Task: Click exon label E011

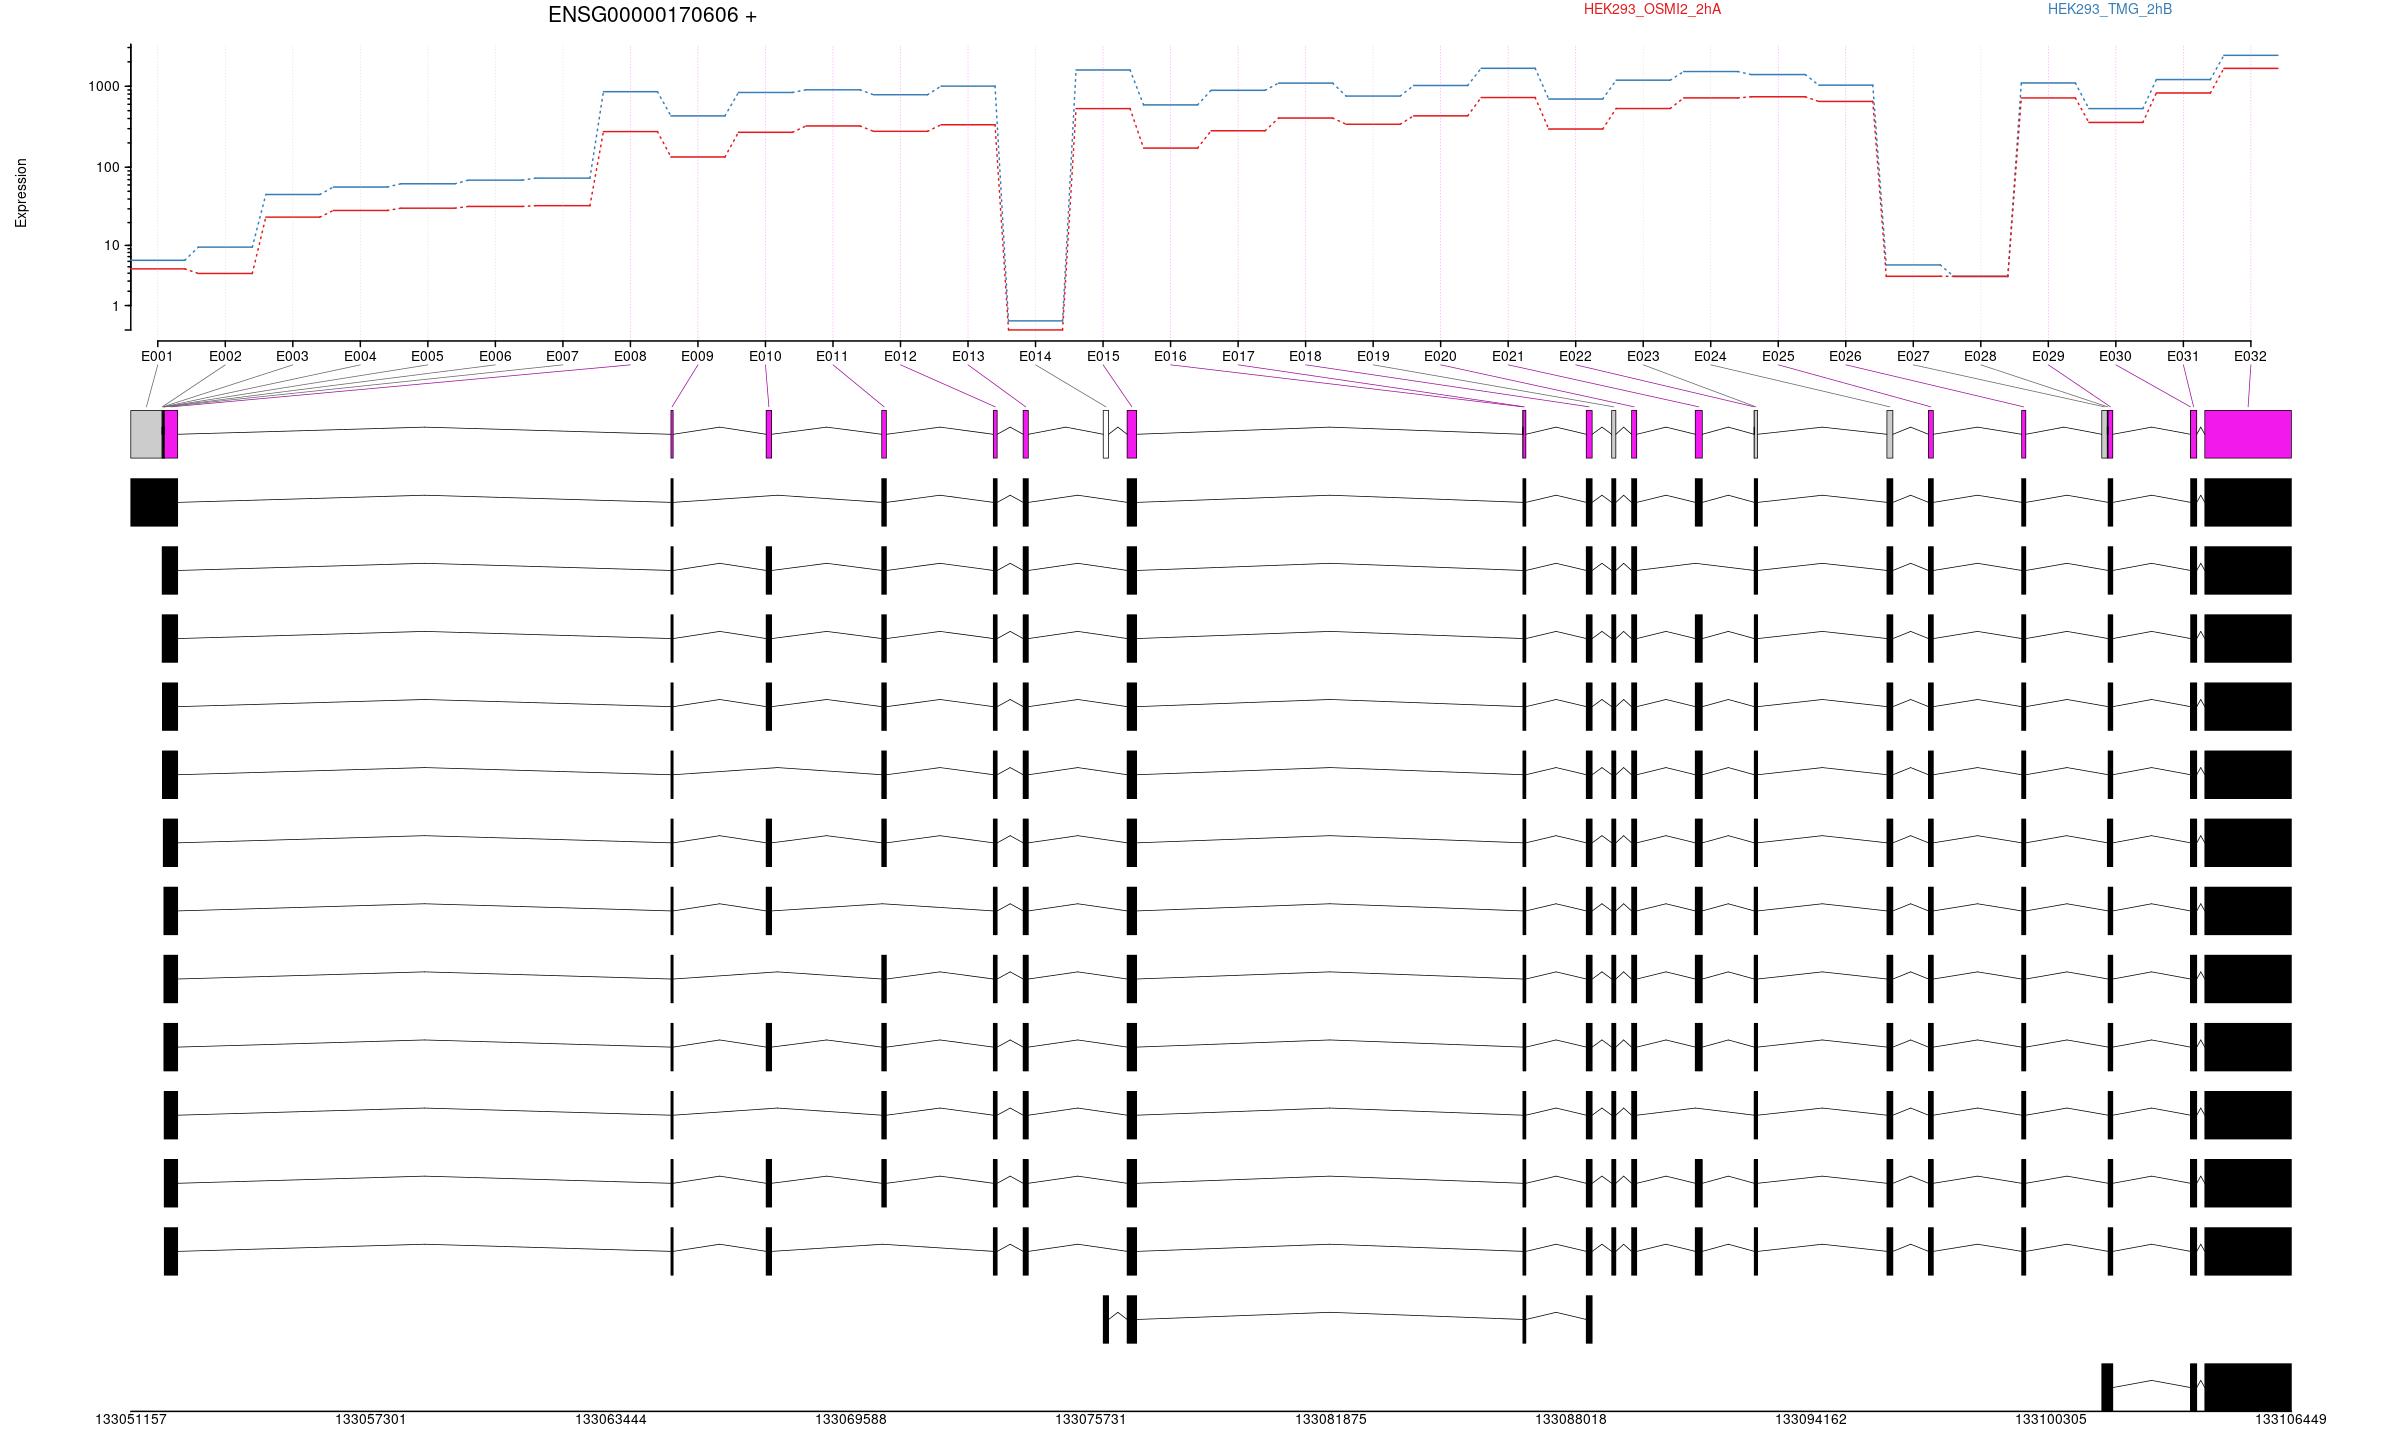Action: [832, 356]
